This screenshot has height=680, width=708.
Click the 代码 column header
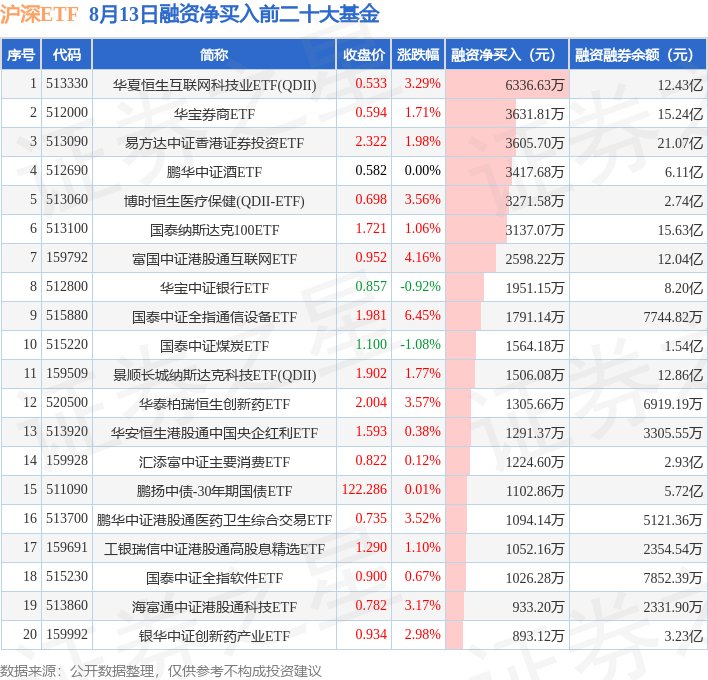[x=67, y=55]
